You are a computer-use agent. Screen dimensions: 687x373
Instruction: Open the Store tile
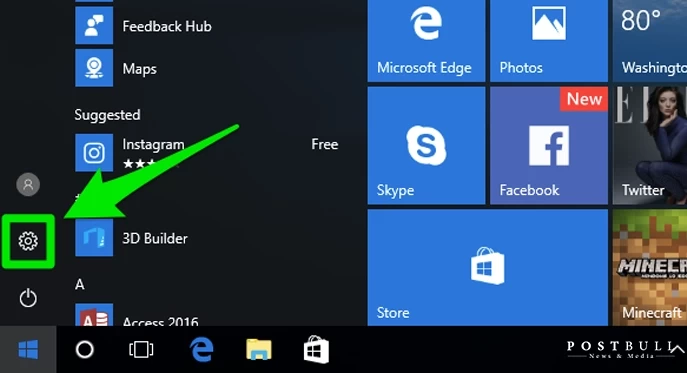(488, 267)
